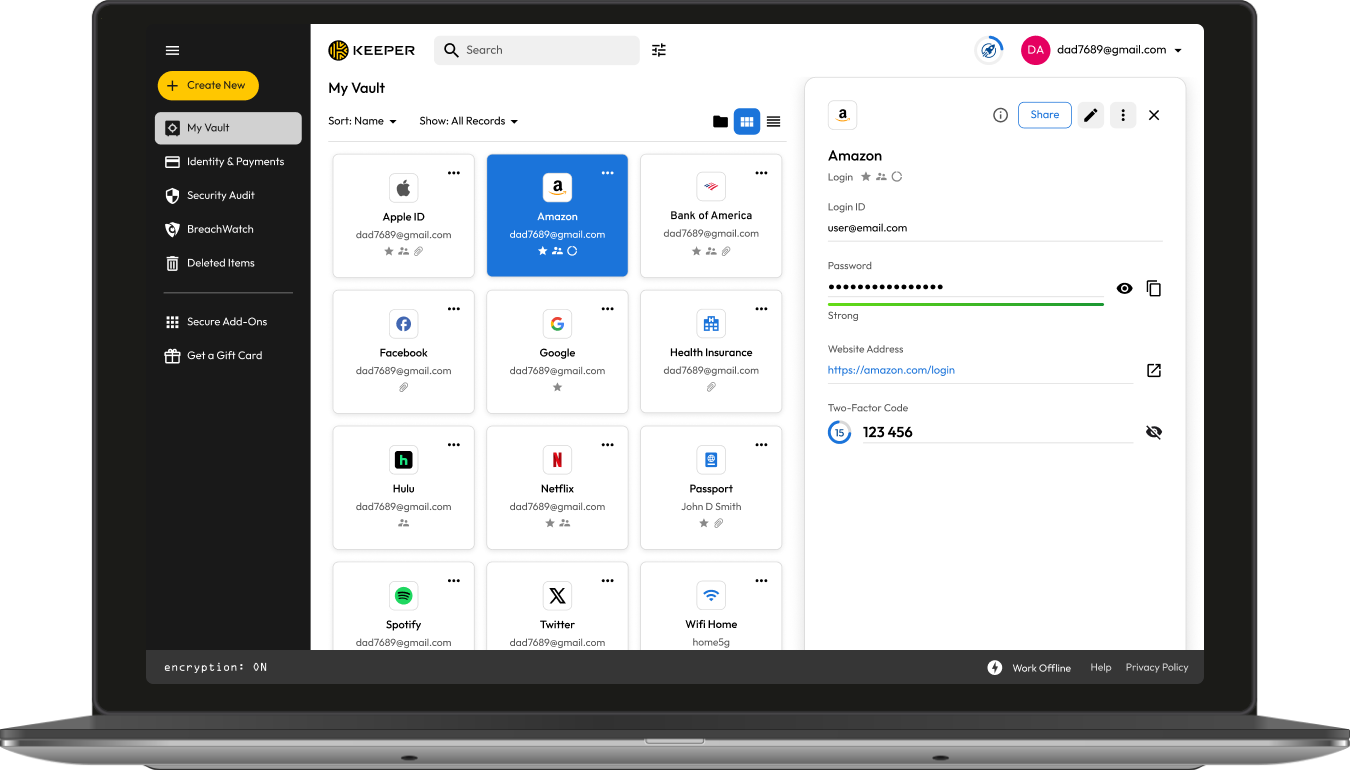Open Passport card options menu
Screen dimensions: 1350x770
pyautogui.click(x=761, y=445)
